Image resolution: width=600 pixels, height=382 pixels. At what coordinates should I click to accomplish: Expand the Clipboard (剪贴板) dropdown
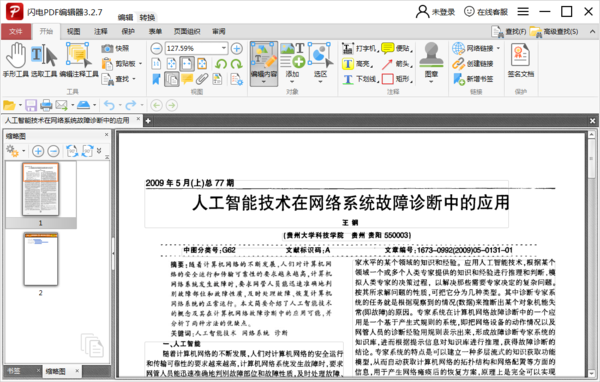[x=140, y=64]
